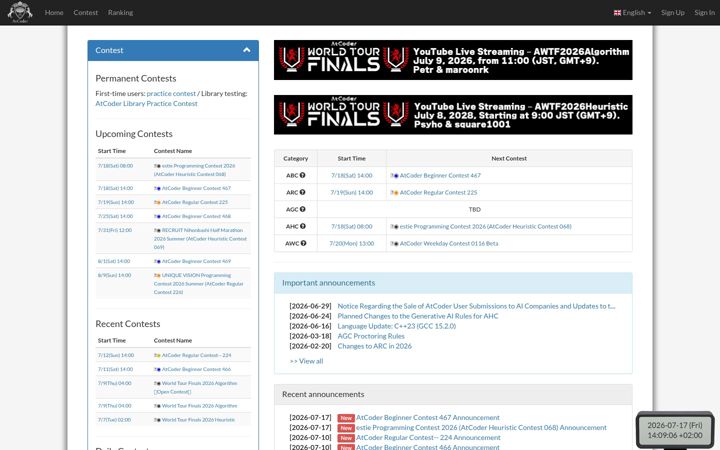This screenshot has height=450, width=720.
Task: Go to the Home menu item
Action: 54,13
